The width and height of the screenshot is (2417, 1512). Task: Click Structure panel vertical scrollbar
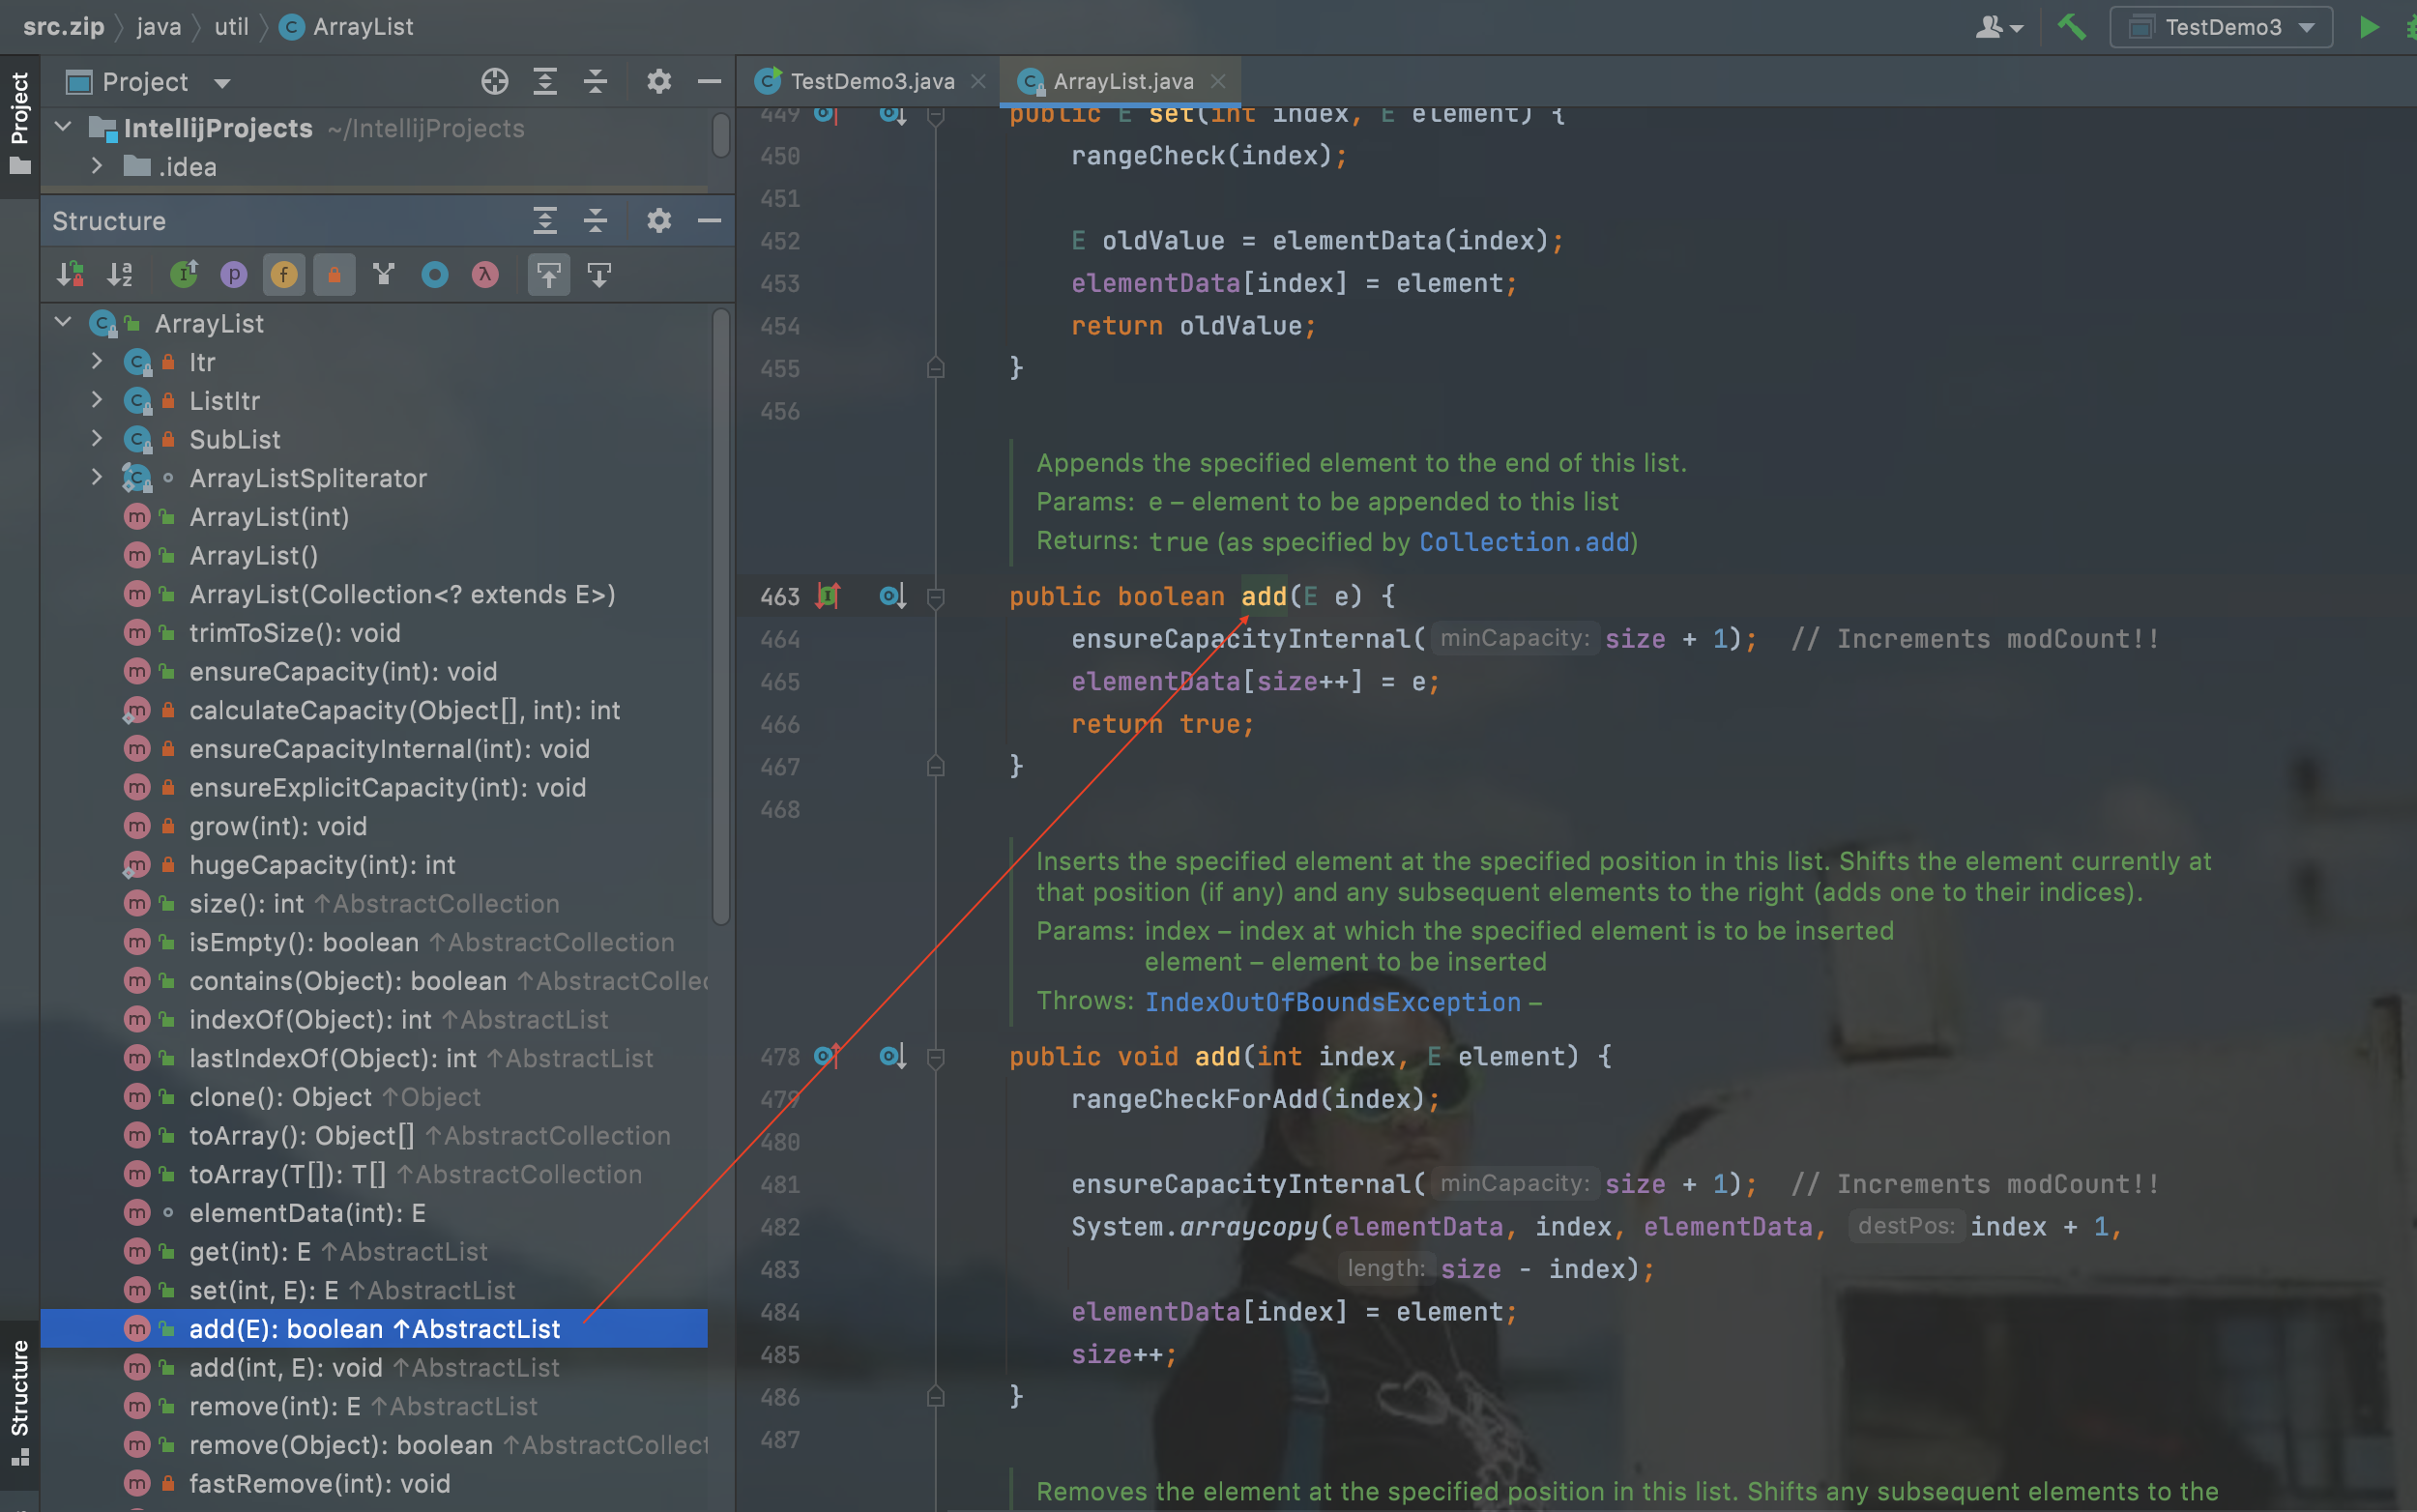[x=721, y=617]
